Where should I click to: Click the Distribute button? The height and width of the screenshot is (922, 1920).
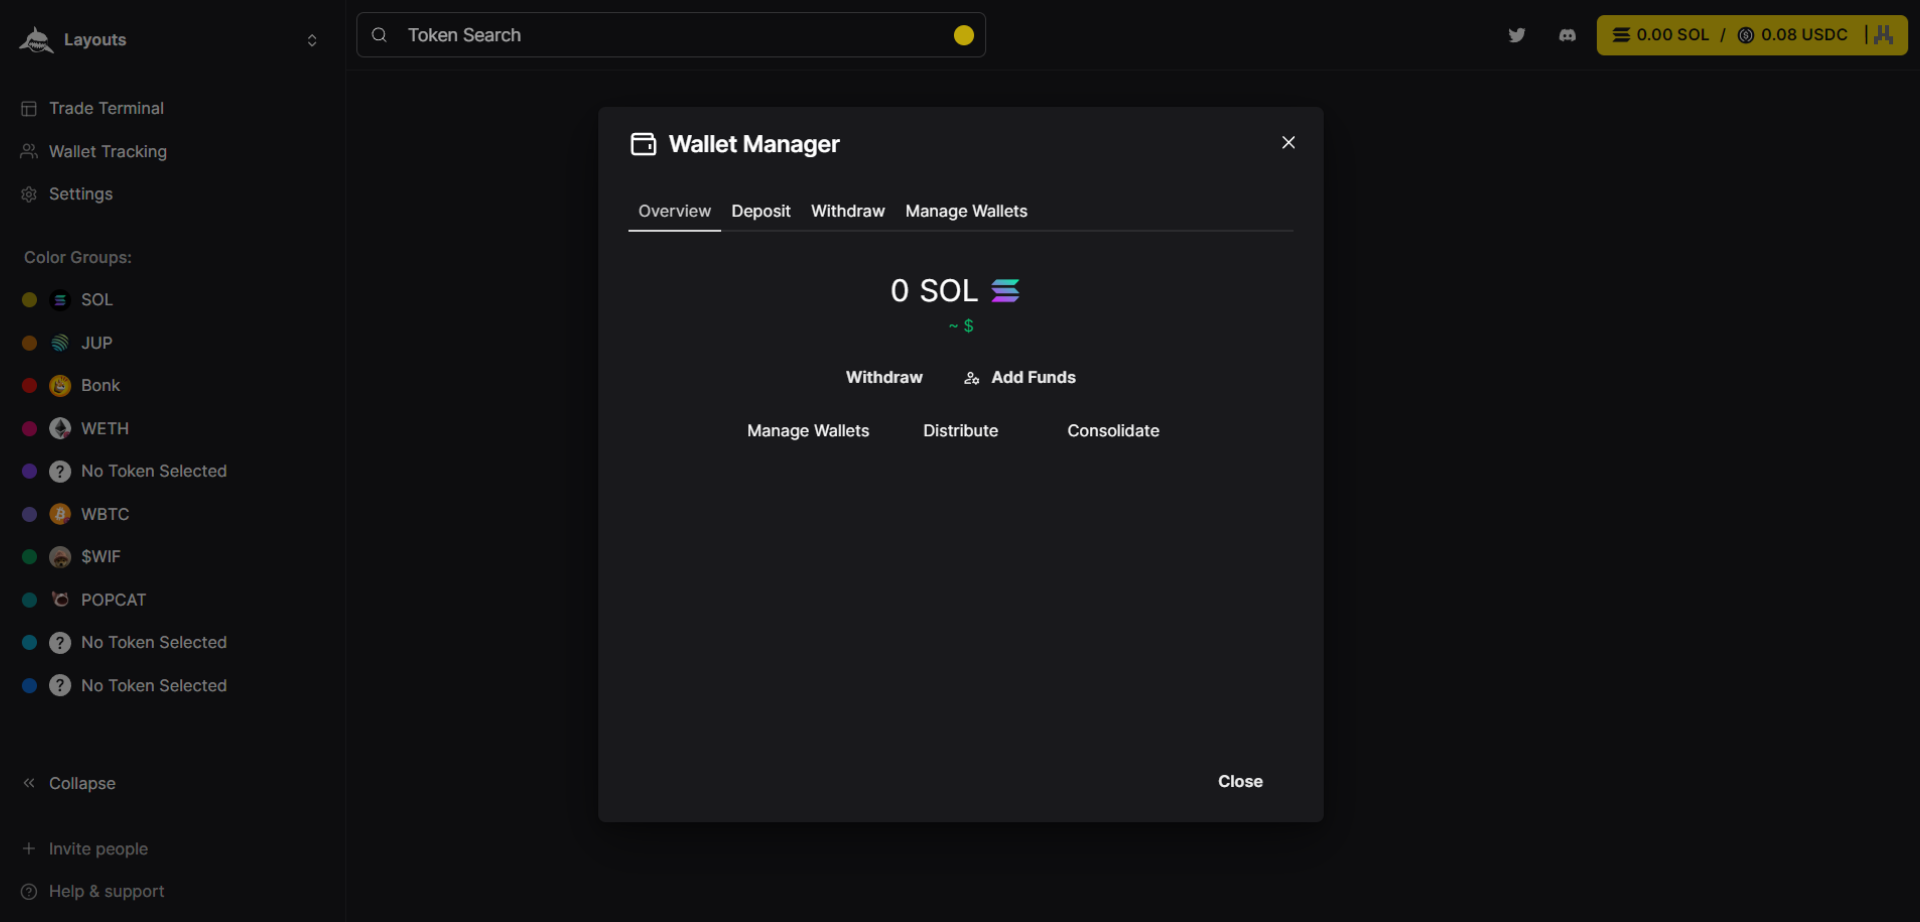coord(960,431)
